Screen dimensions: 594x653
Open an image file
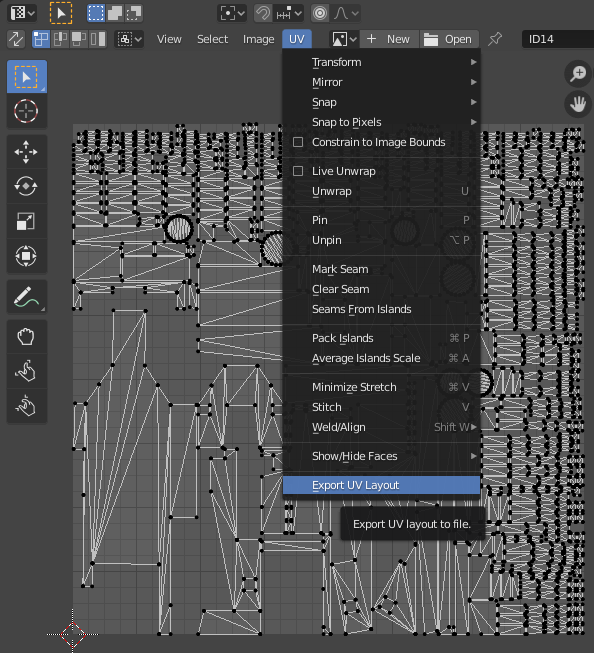click(449, 39)
